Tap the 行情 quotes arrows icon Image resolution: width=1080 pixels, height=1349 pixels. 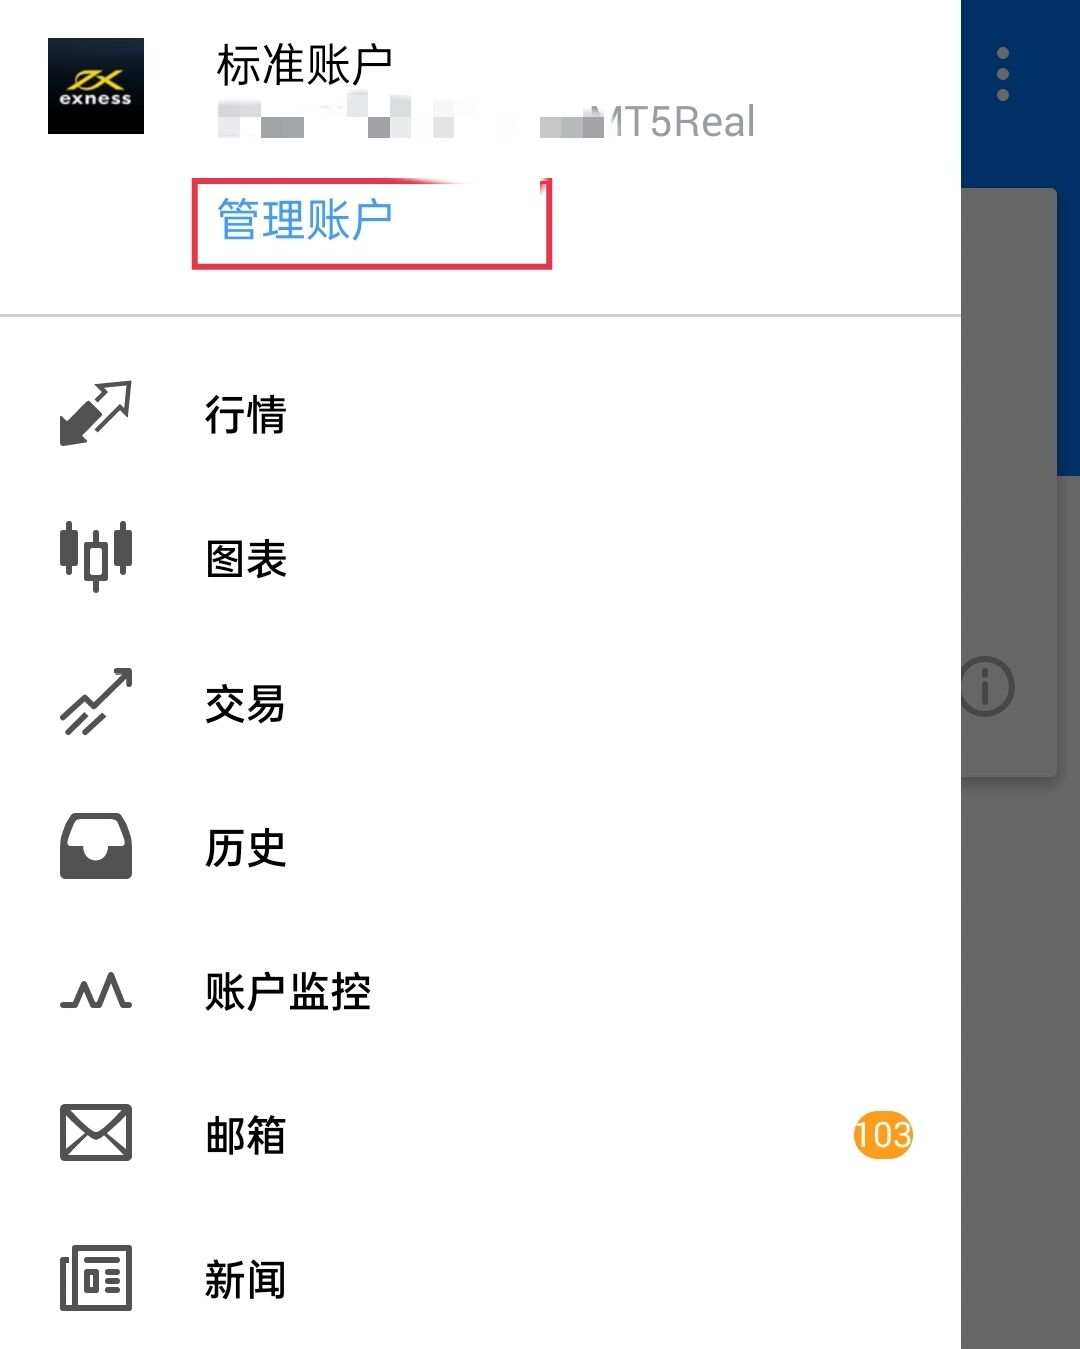click(96, 413)
